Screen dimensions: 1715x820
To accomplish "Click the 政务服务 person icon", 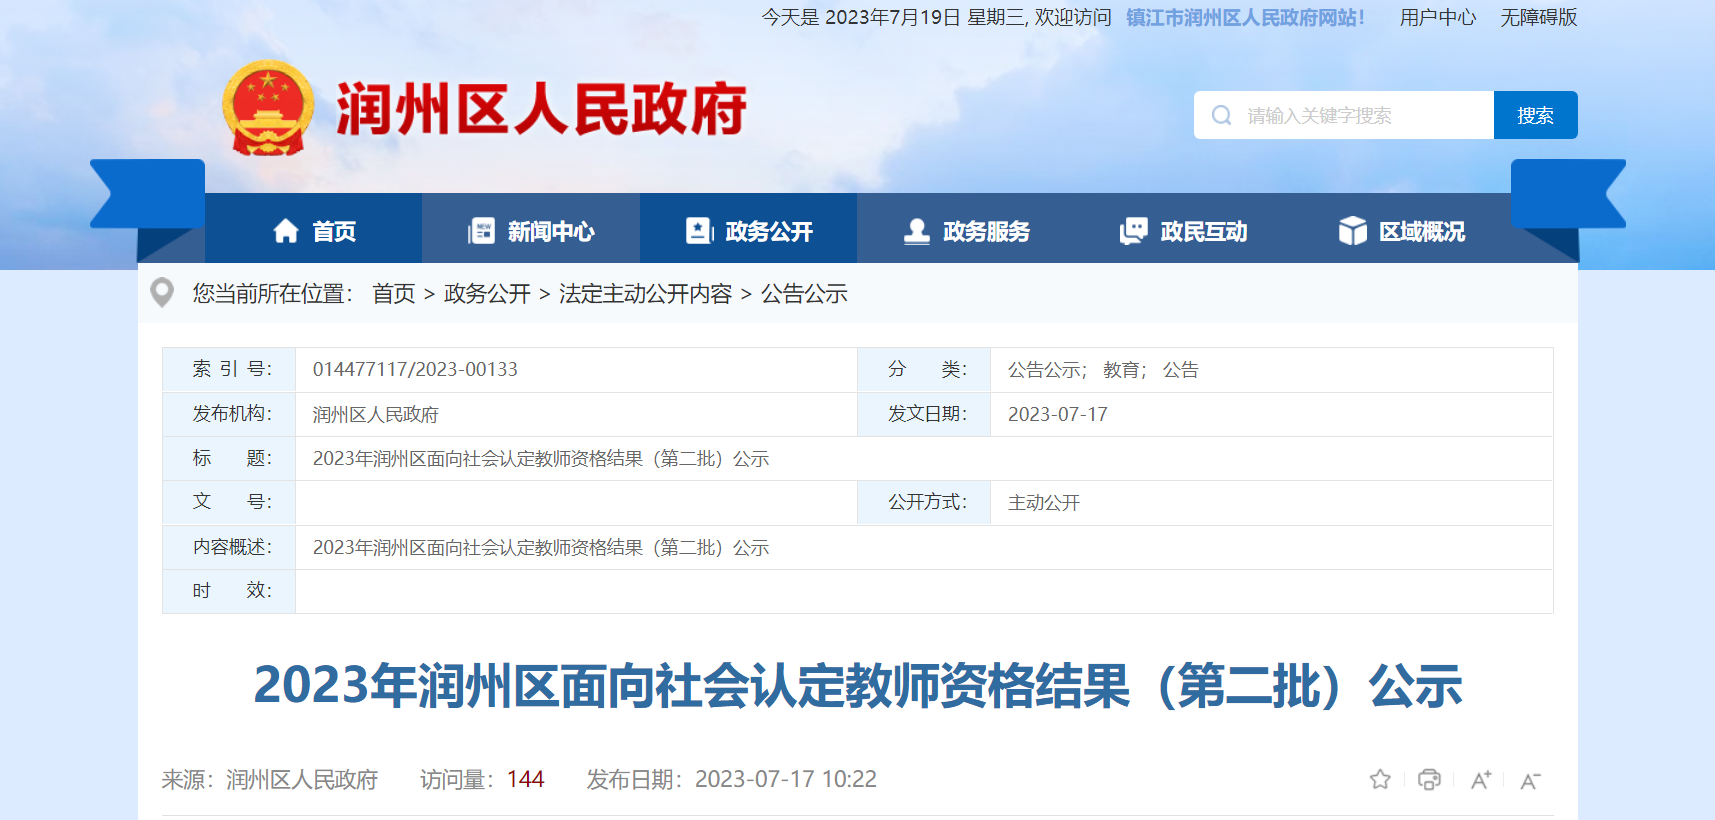I will [x=916, y=231].
